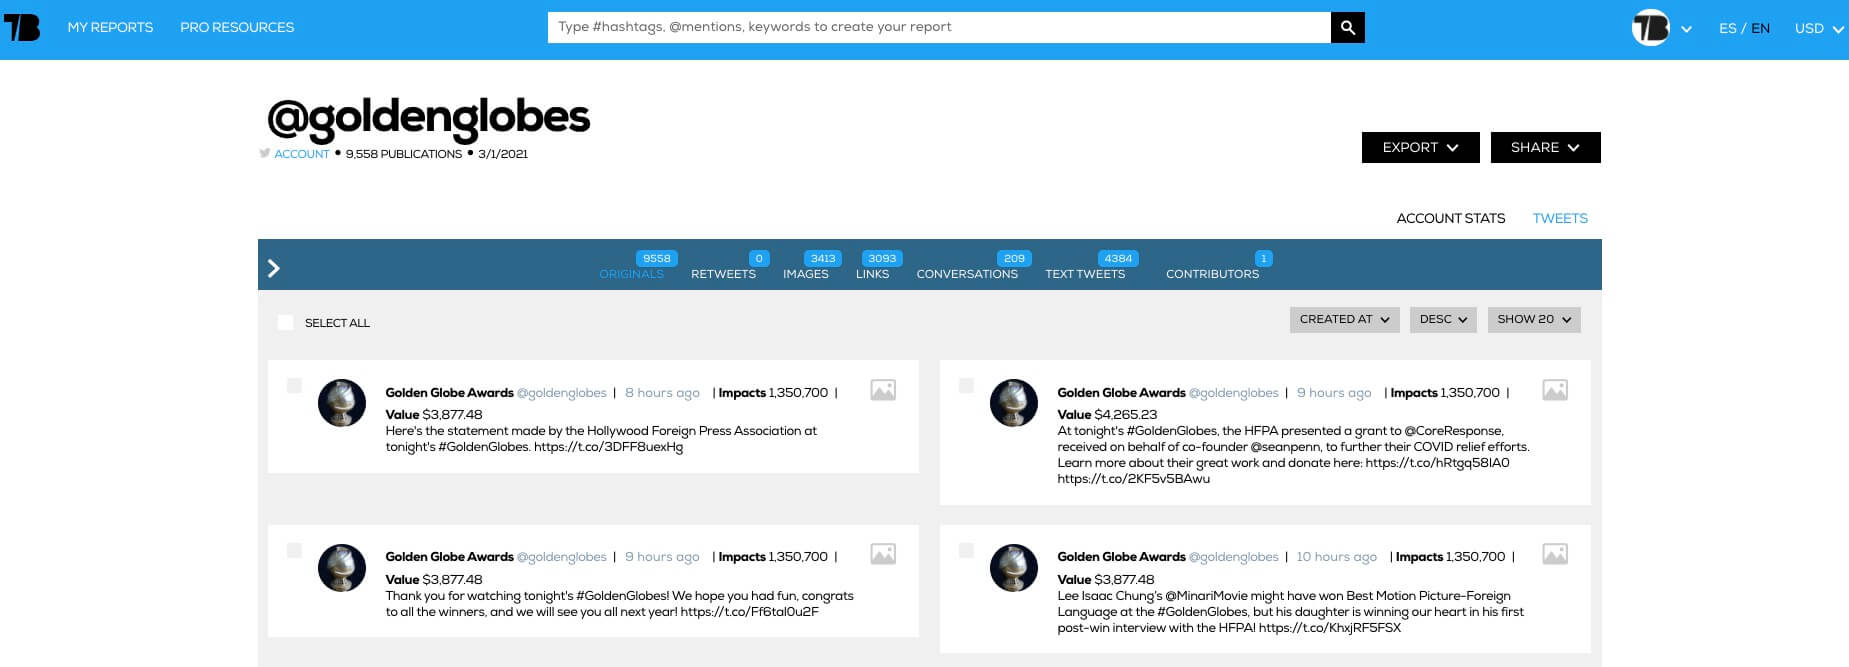The width and height of the screenshot is (1849, 667).
Task: Check the SELECT ALL checkbox
Action: click(x=286, y=322)
